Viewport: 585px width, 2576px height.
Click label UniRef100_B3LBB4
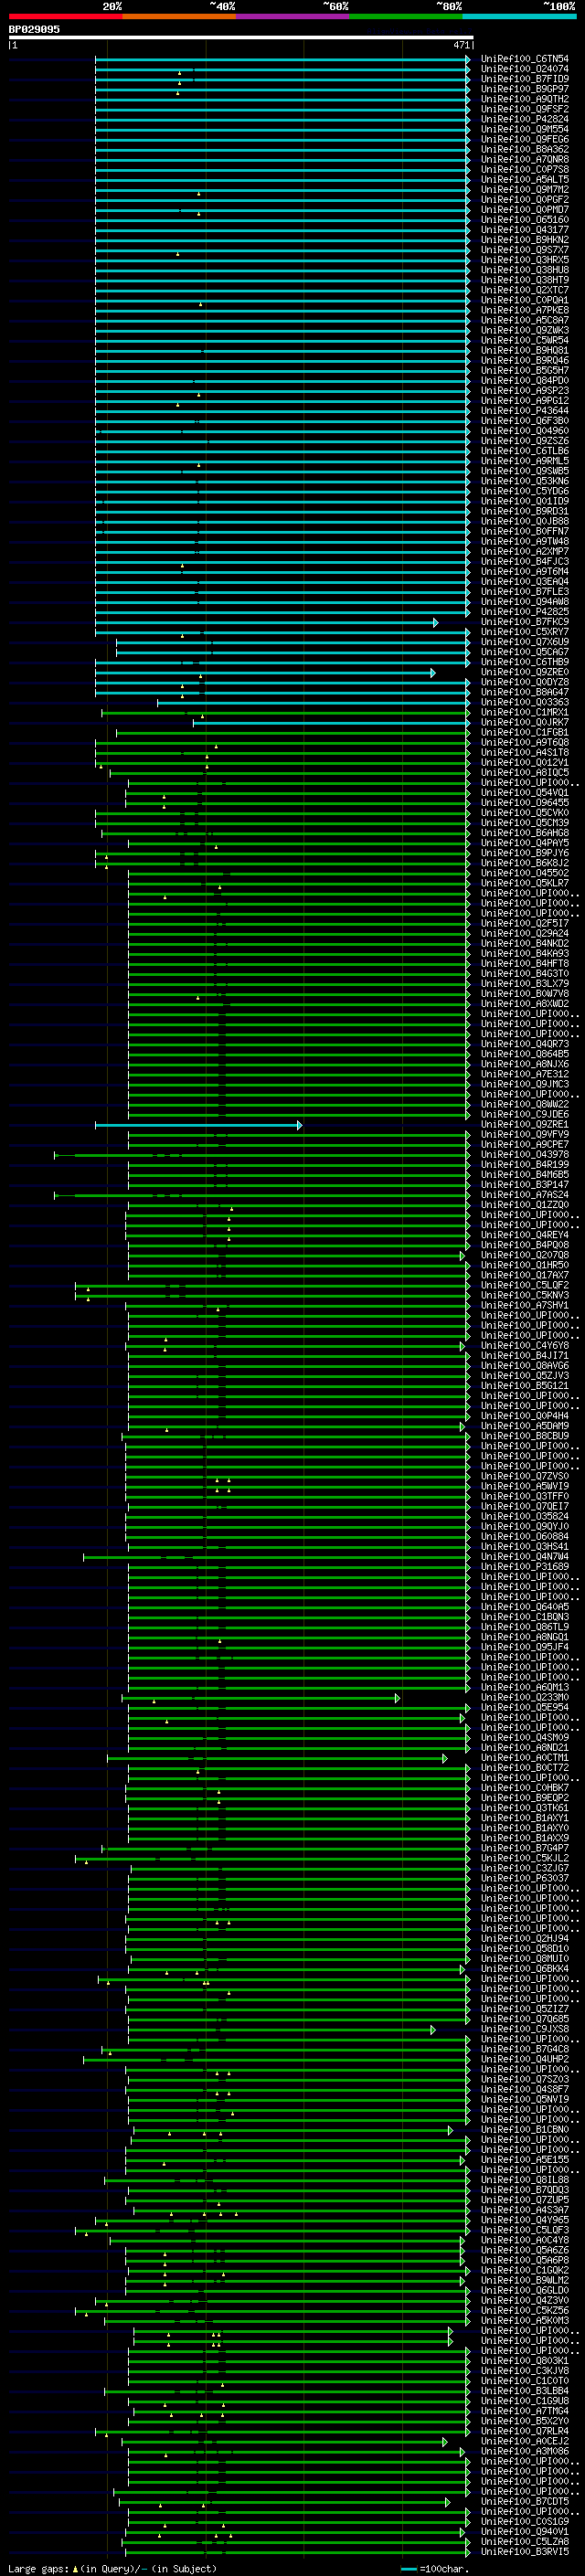coord(525,2391)
